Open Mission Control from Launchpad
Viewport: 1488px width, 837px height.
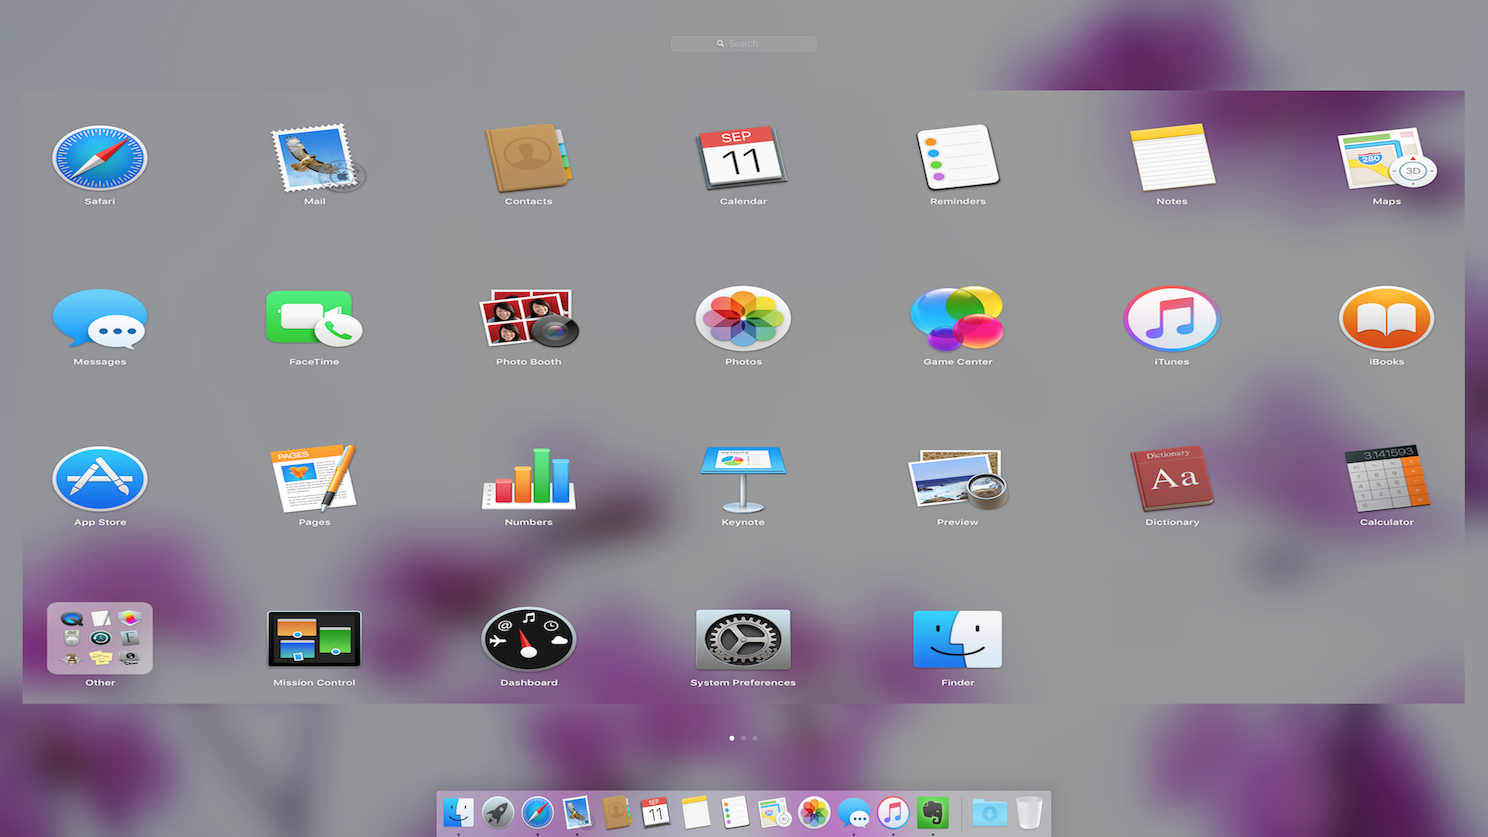pos(314,639)
